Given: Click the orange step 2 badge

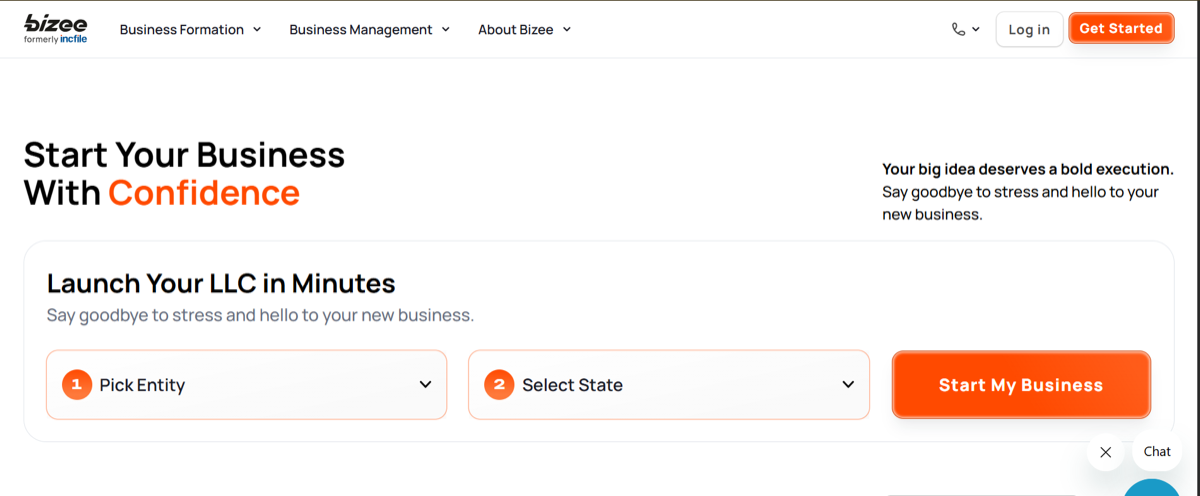Looking at the screenshot, I should tap(499, 384).
